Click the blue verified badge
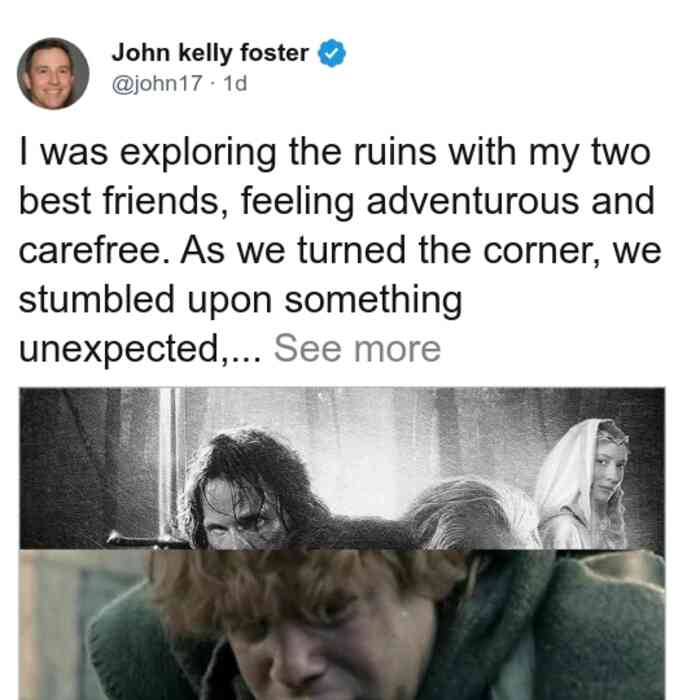The image size is (700, 700). click(x=331, y=53)
